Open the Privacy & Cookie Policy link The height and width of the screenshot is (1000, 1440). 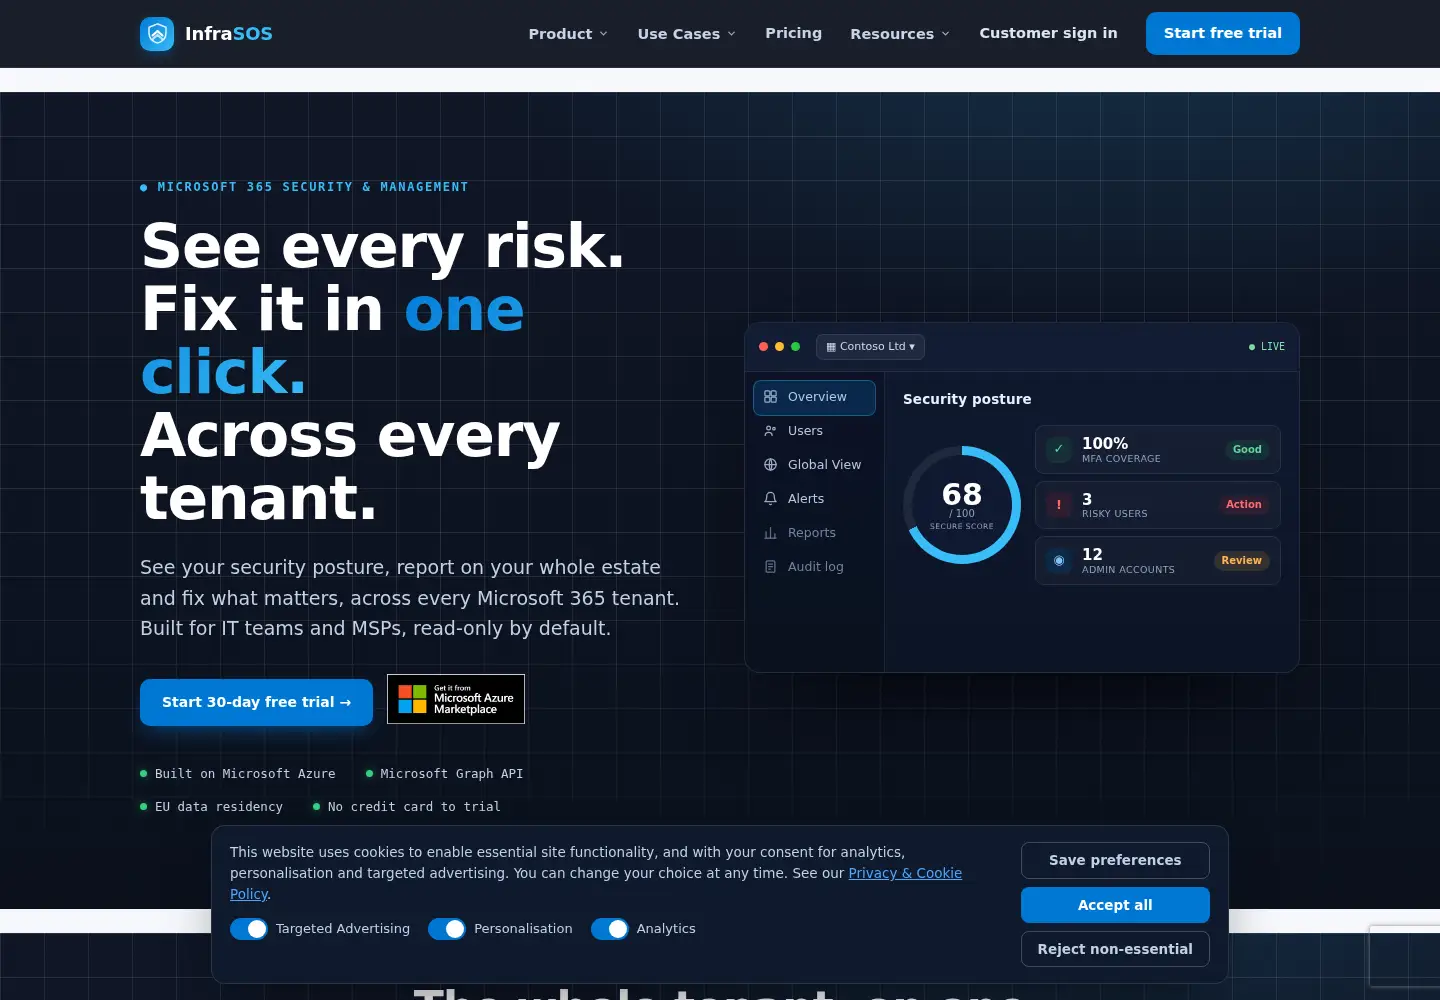pyautogui.click(x=905, y=873)
